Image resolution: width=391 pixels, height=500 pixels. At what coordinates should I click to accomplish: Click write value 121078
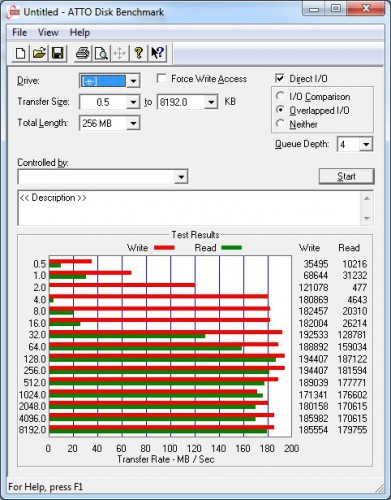[x=313, y=288]
